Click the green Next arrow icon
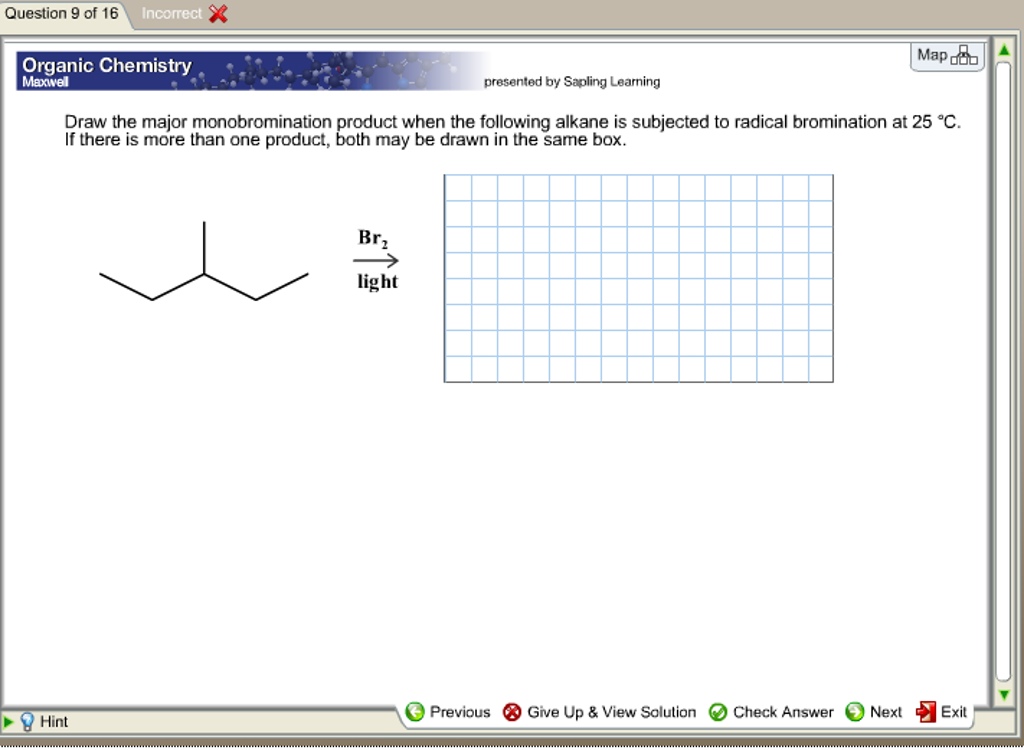Viewport: 1024px width, 750px height. point(855,712)
